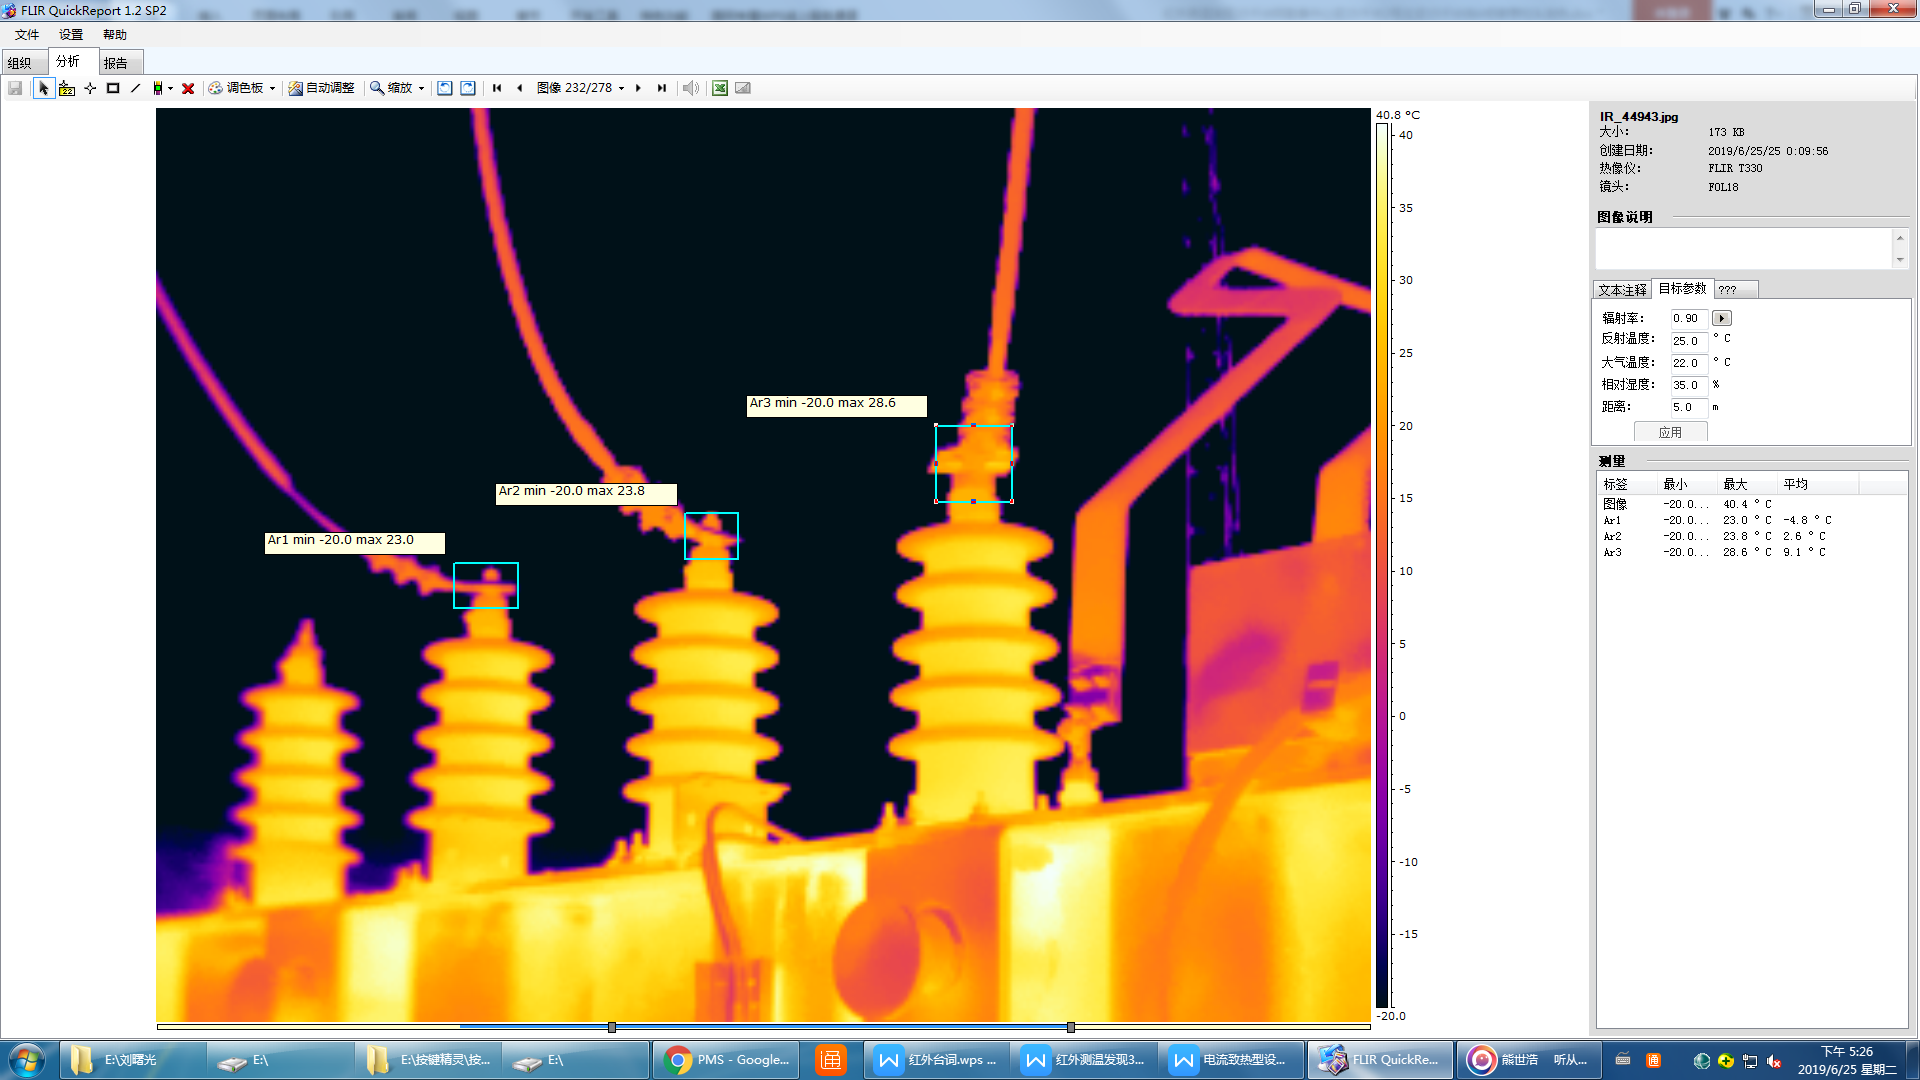
Task: Click the 反射温度 input field
Action: [1689, 340]
